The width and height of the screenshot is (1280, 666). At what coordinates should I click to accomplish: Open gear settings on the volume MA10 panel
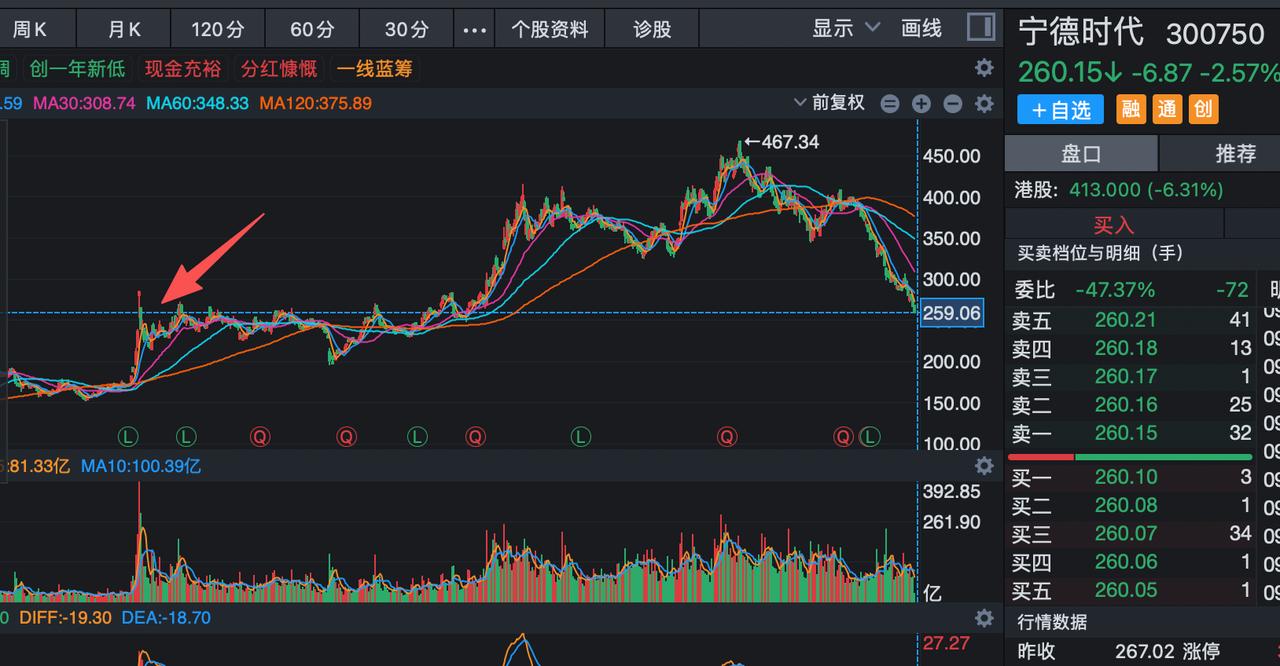coord(984,466)
